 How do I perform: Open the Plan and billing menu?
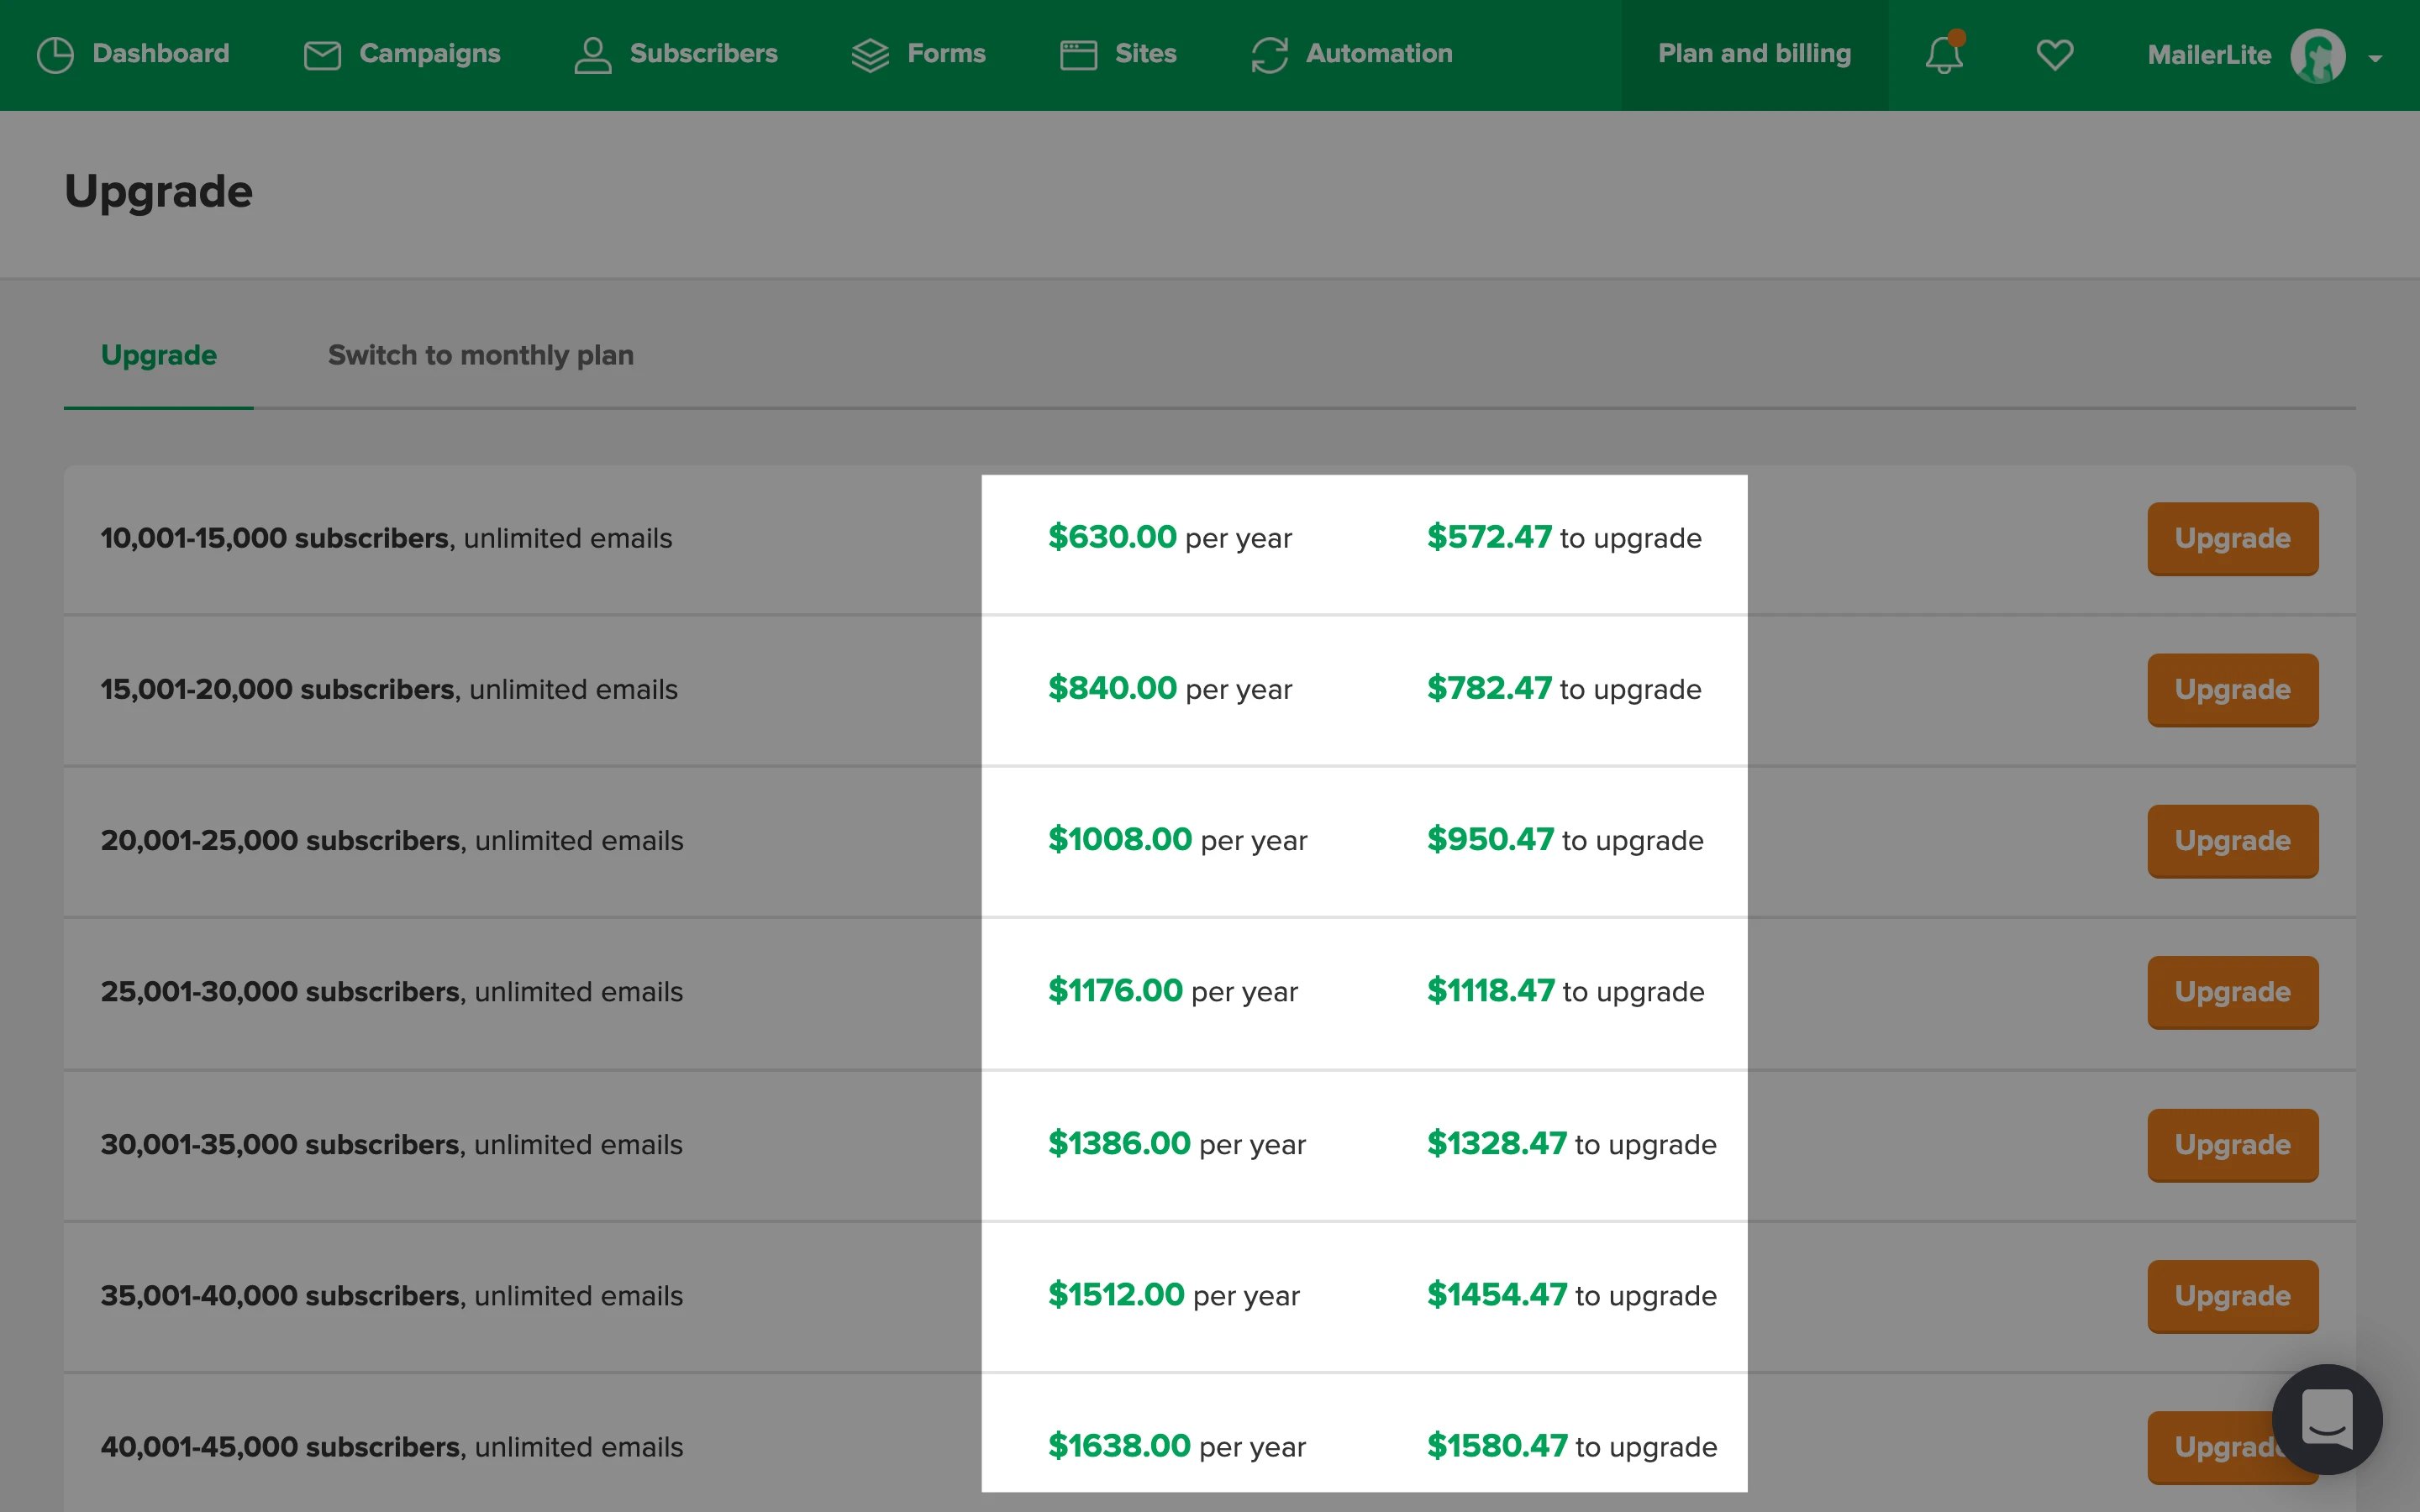pos(1754,54)
